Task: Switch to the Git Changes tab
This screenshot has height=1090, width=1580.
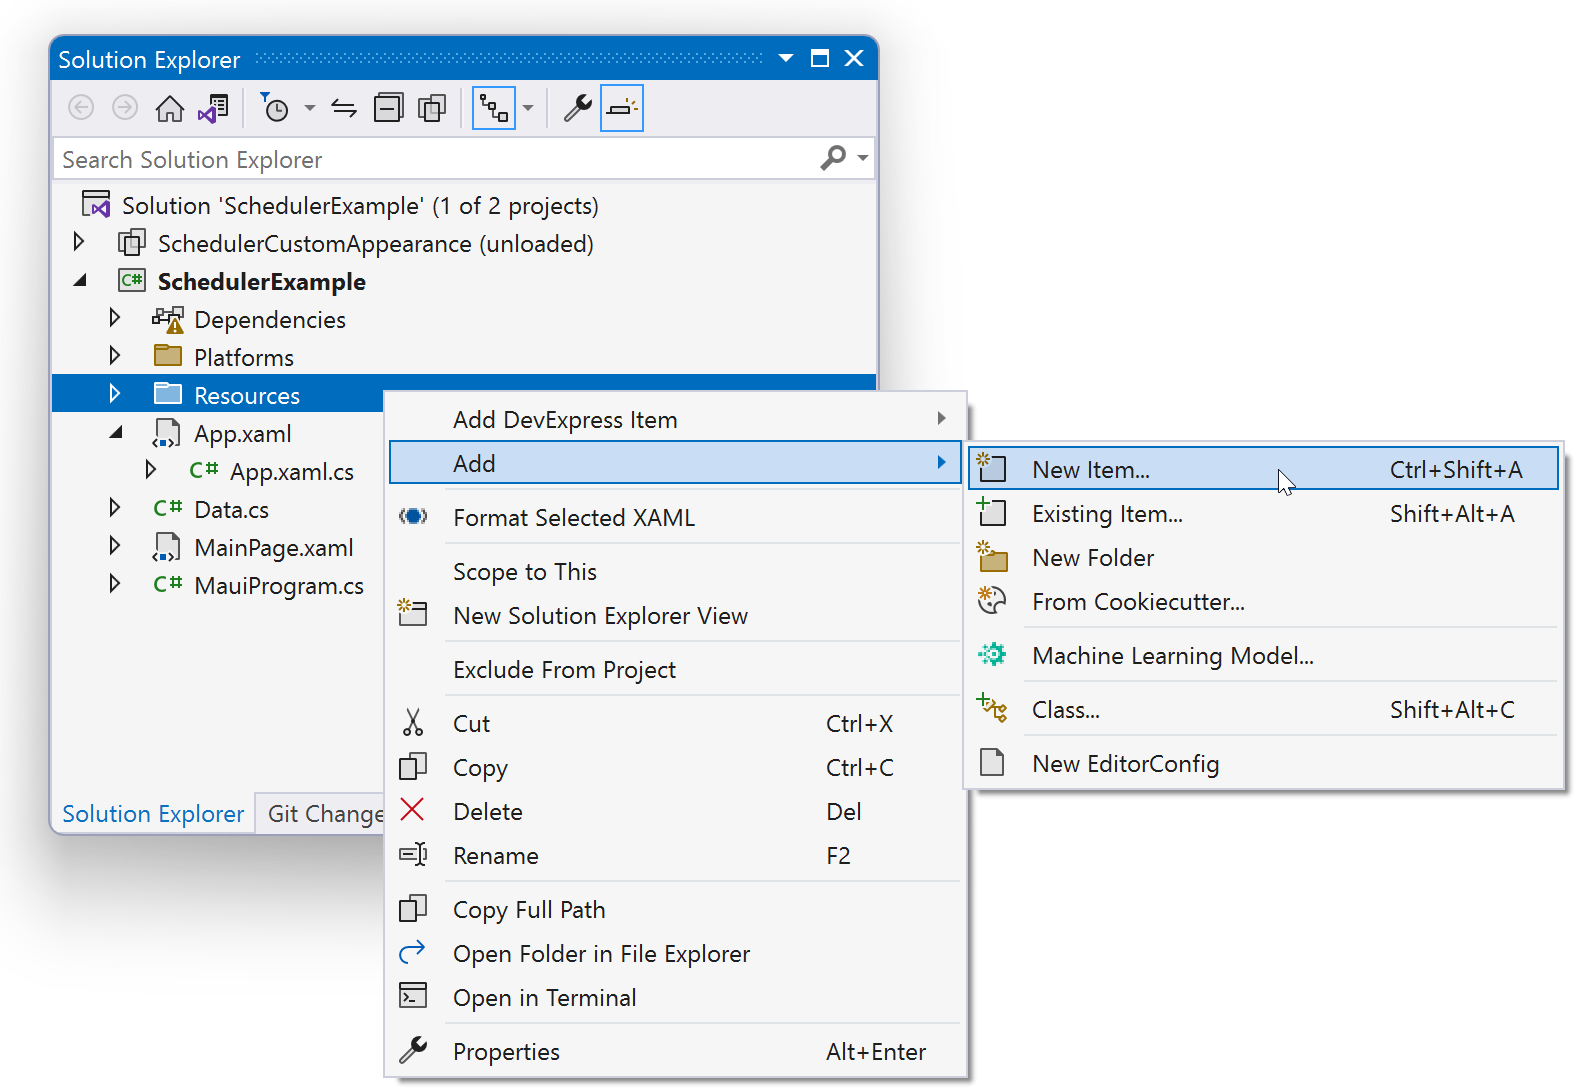Action: [324, 814]
